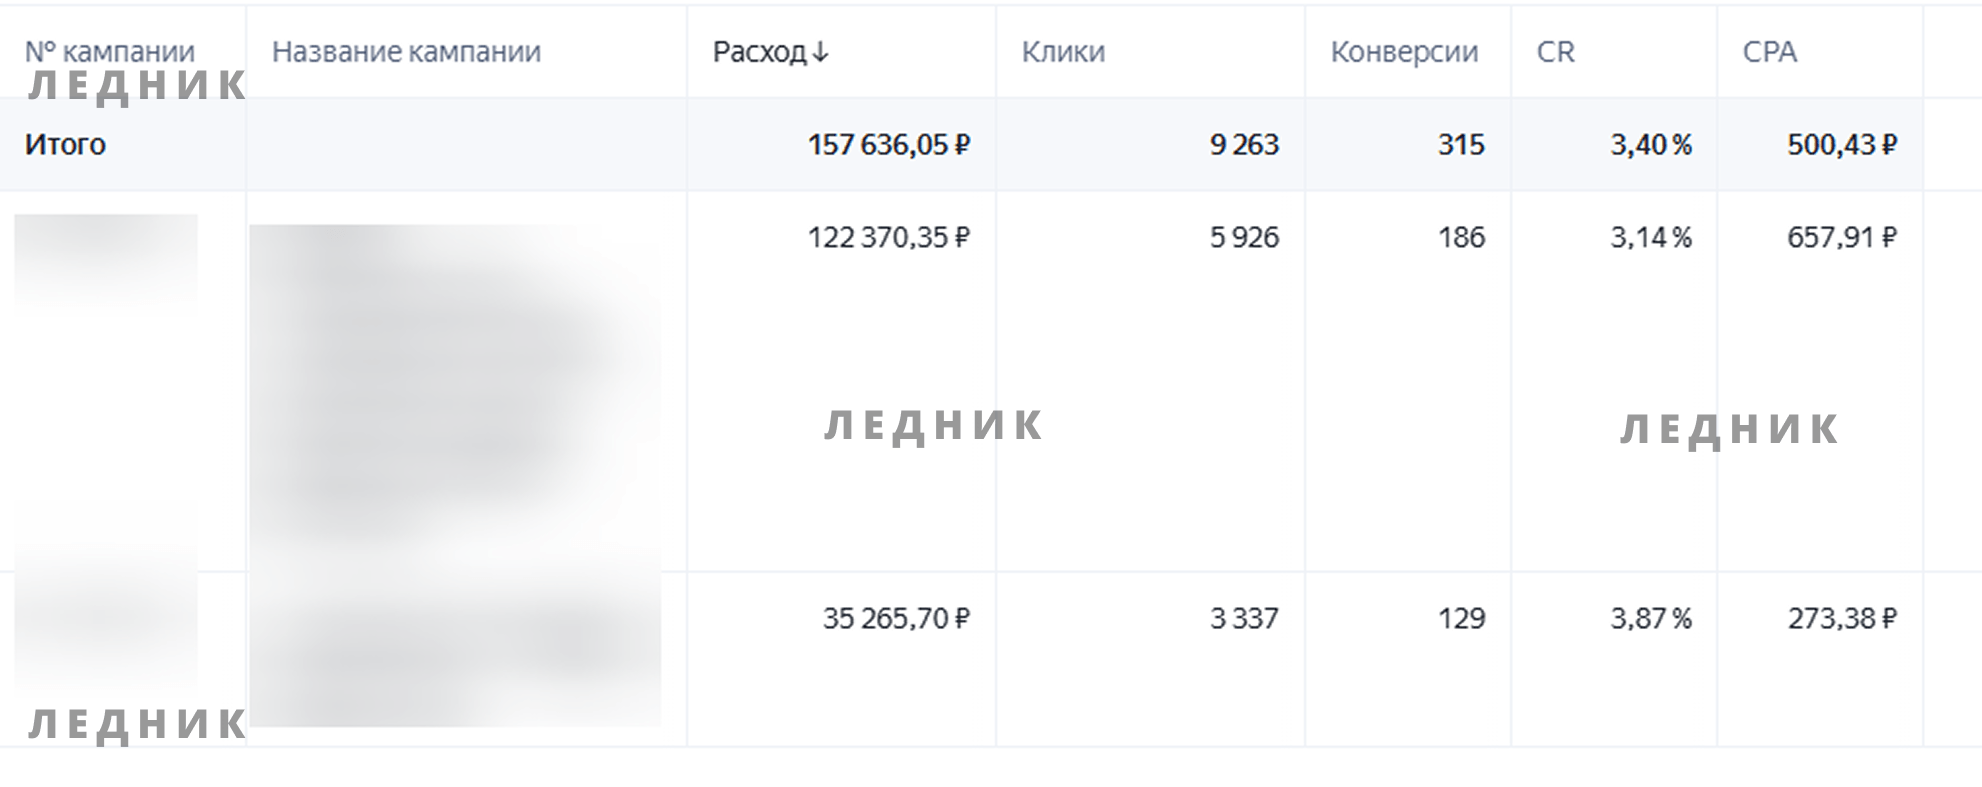Click the CR column header

click(x=1556, y=52)
